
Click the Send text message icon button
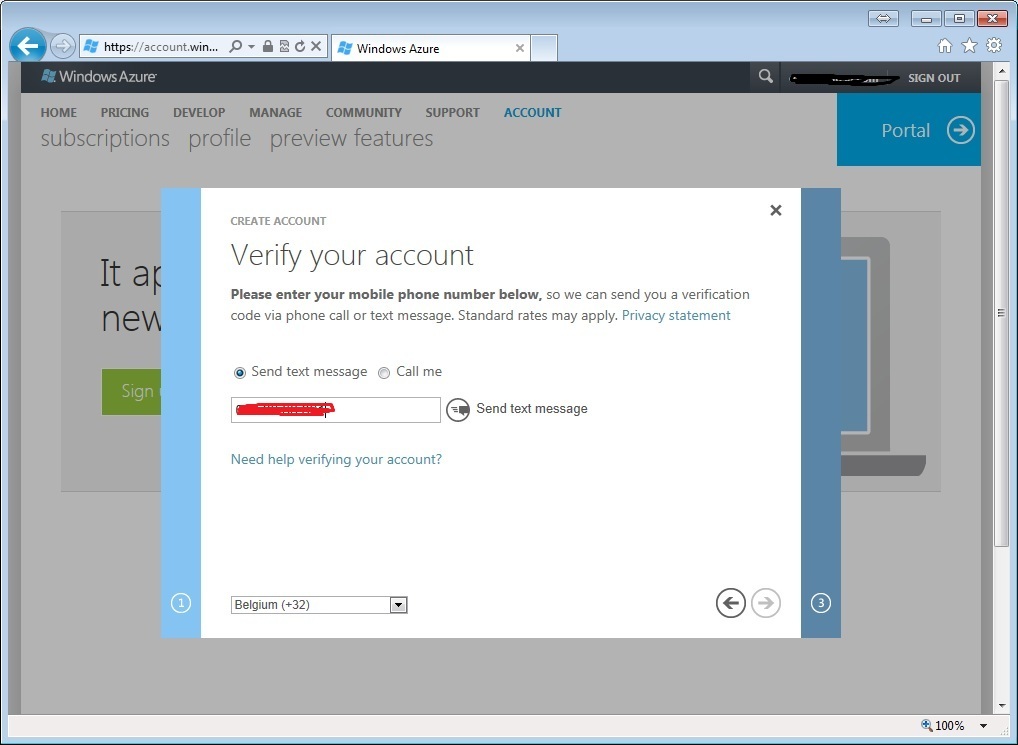(x=458, y=410)
